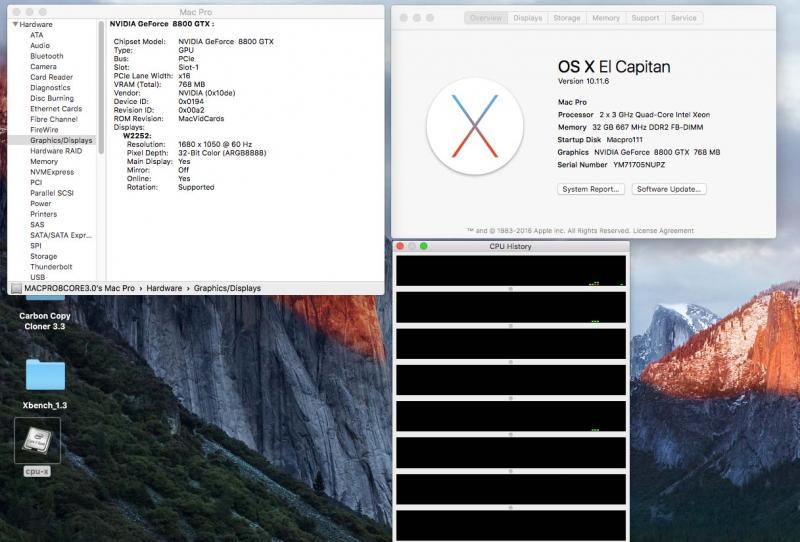
Task: Open the Storage tab
Action: [x=567, y=18]
